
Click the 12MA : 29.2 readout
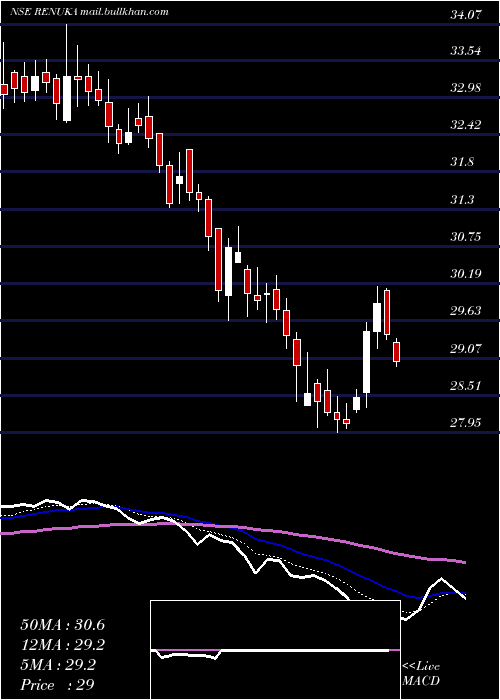(62, 645)
